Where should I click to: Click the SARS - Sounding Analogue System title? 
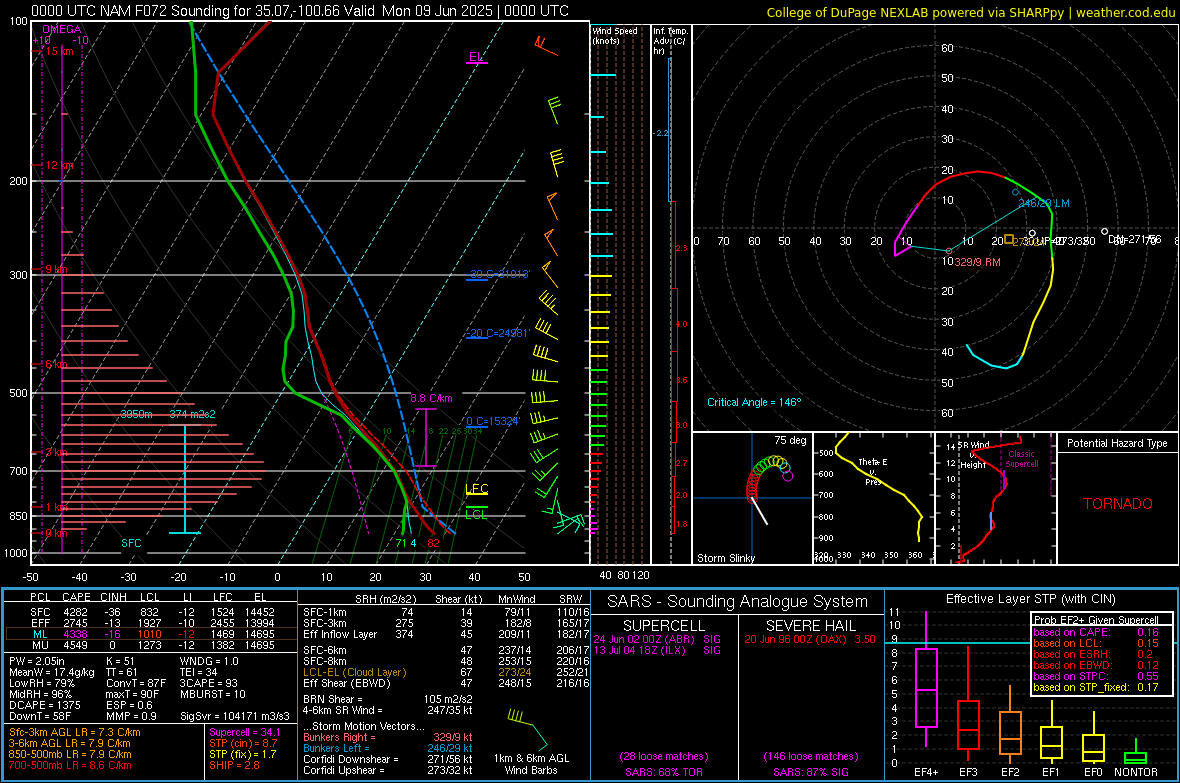pos(737,602)
